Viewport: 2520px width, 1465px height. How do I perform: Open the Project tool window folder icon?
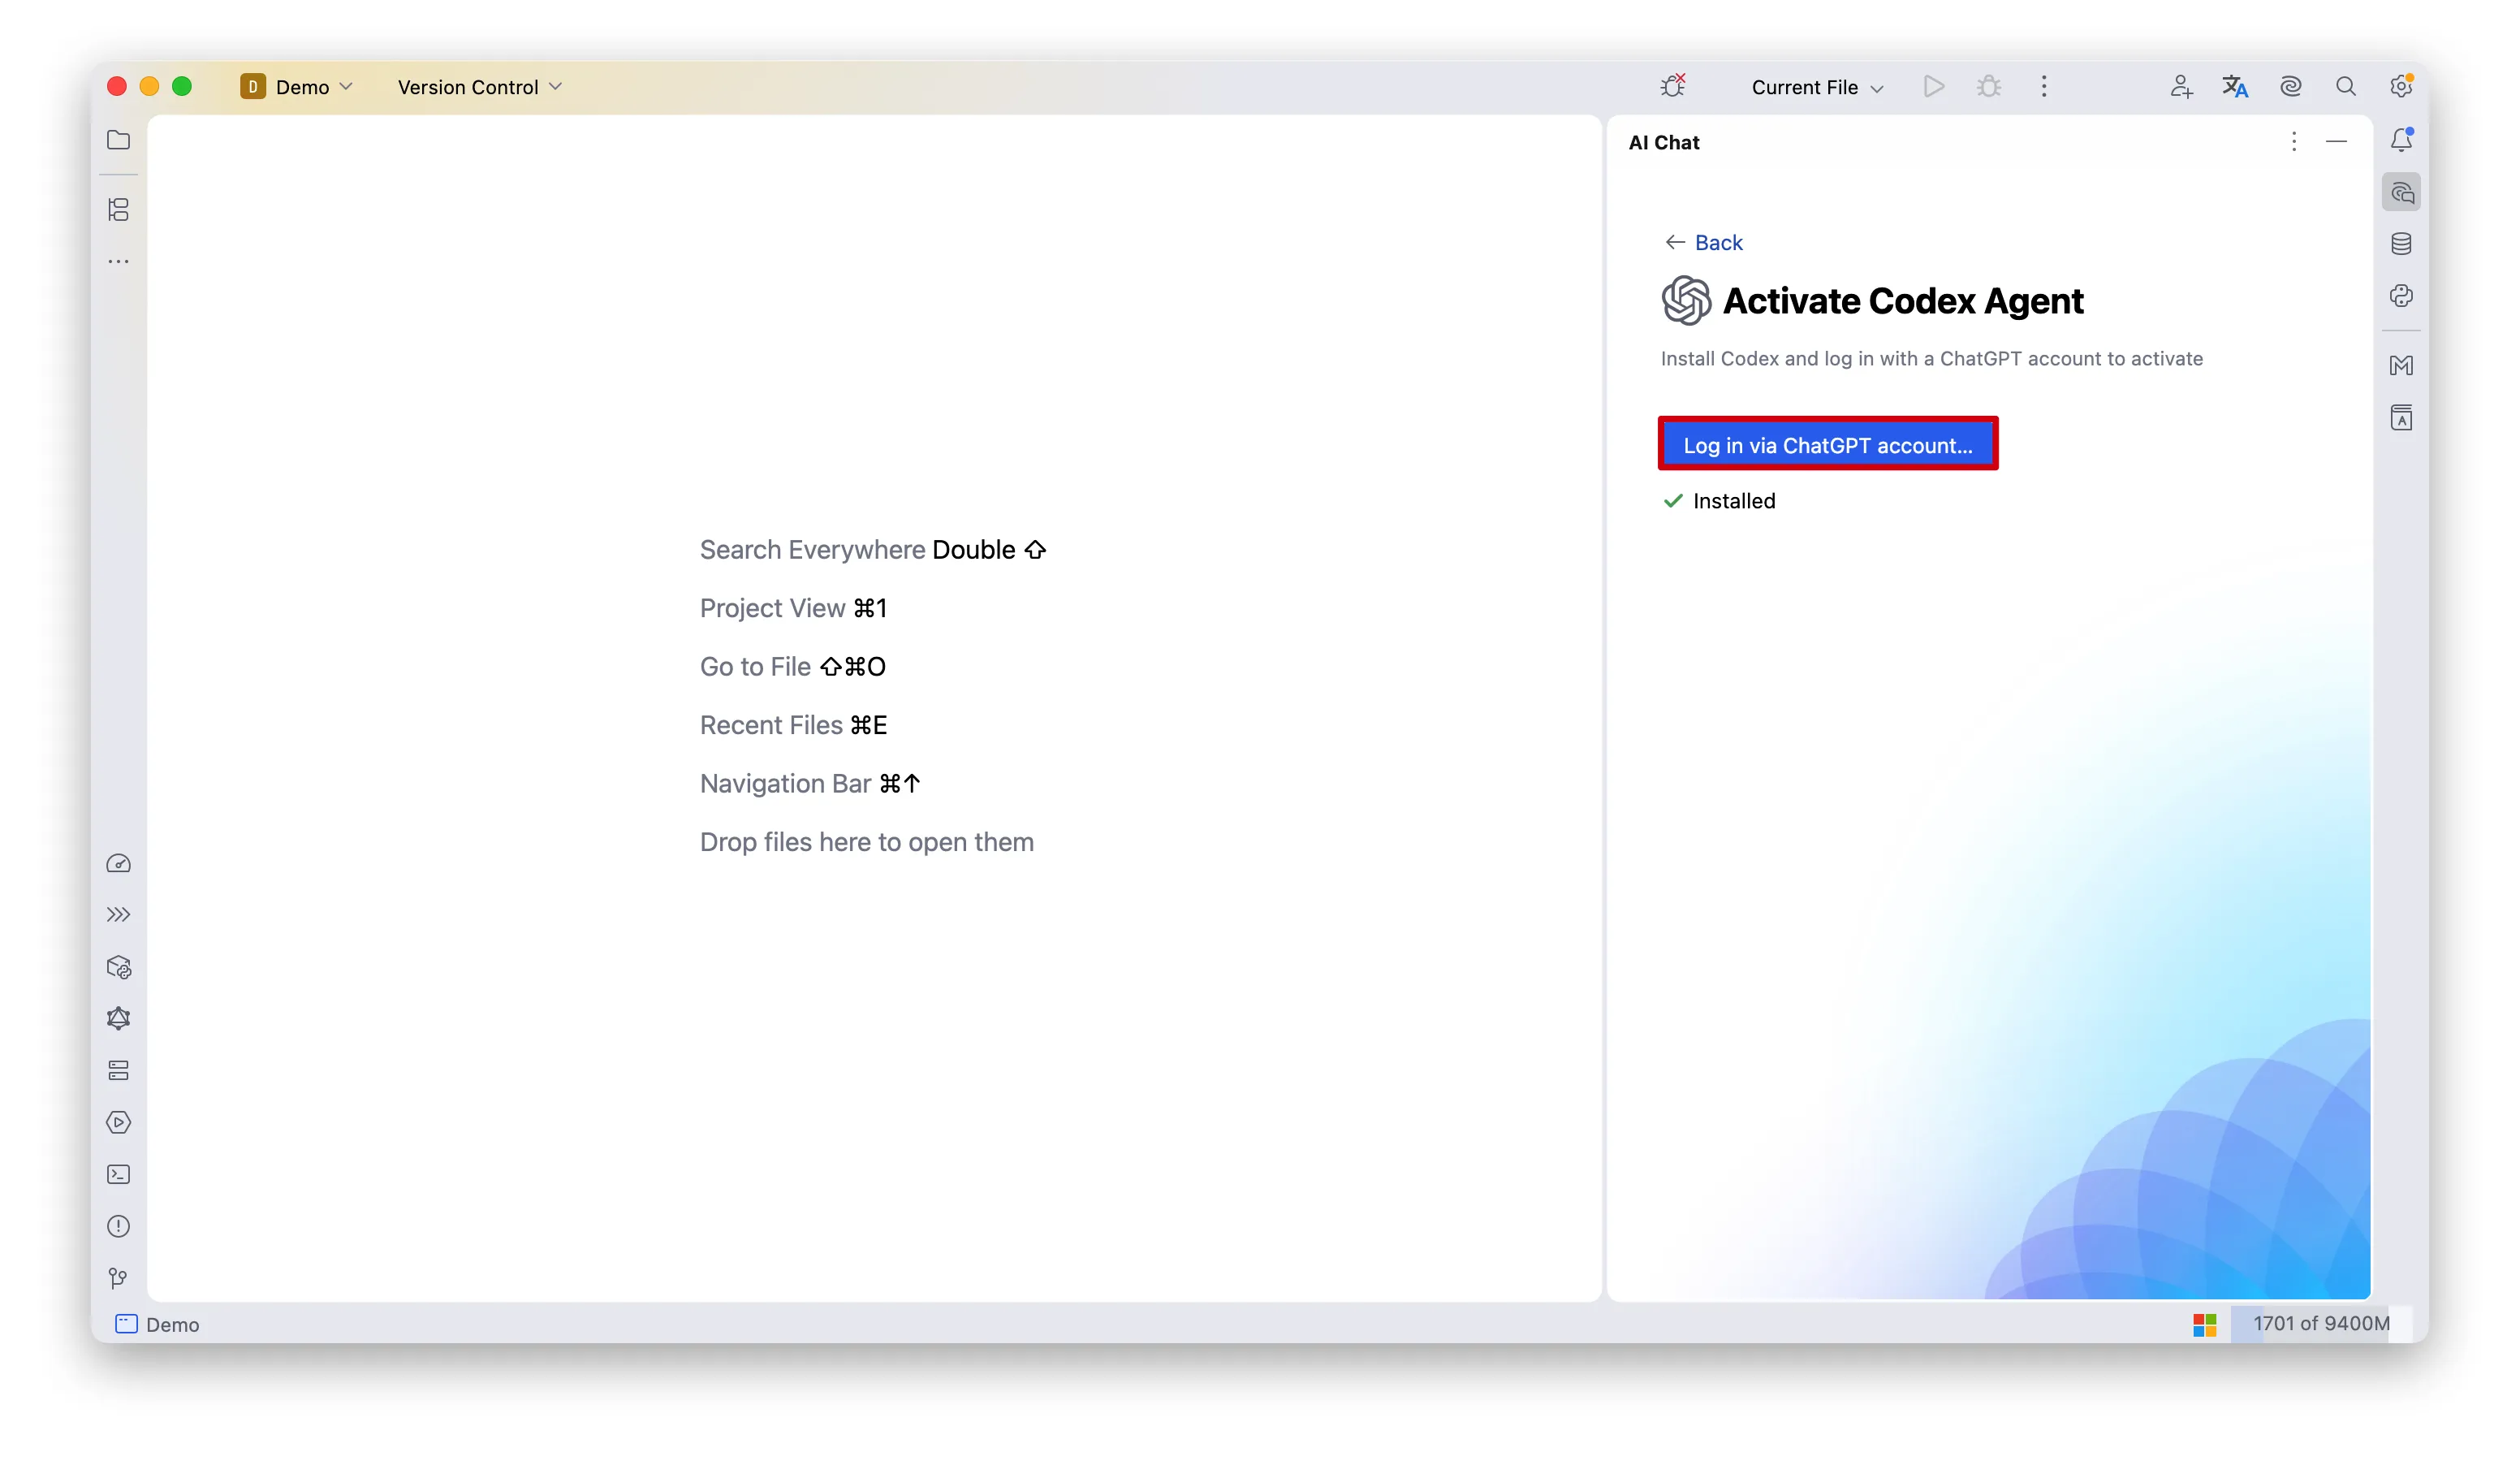click(118, 140)
